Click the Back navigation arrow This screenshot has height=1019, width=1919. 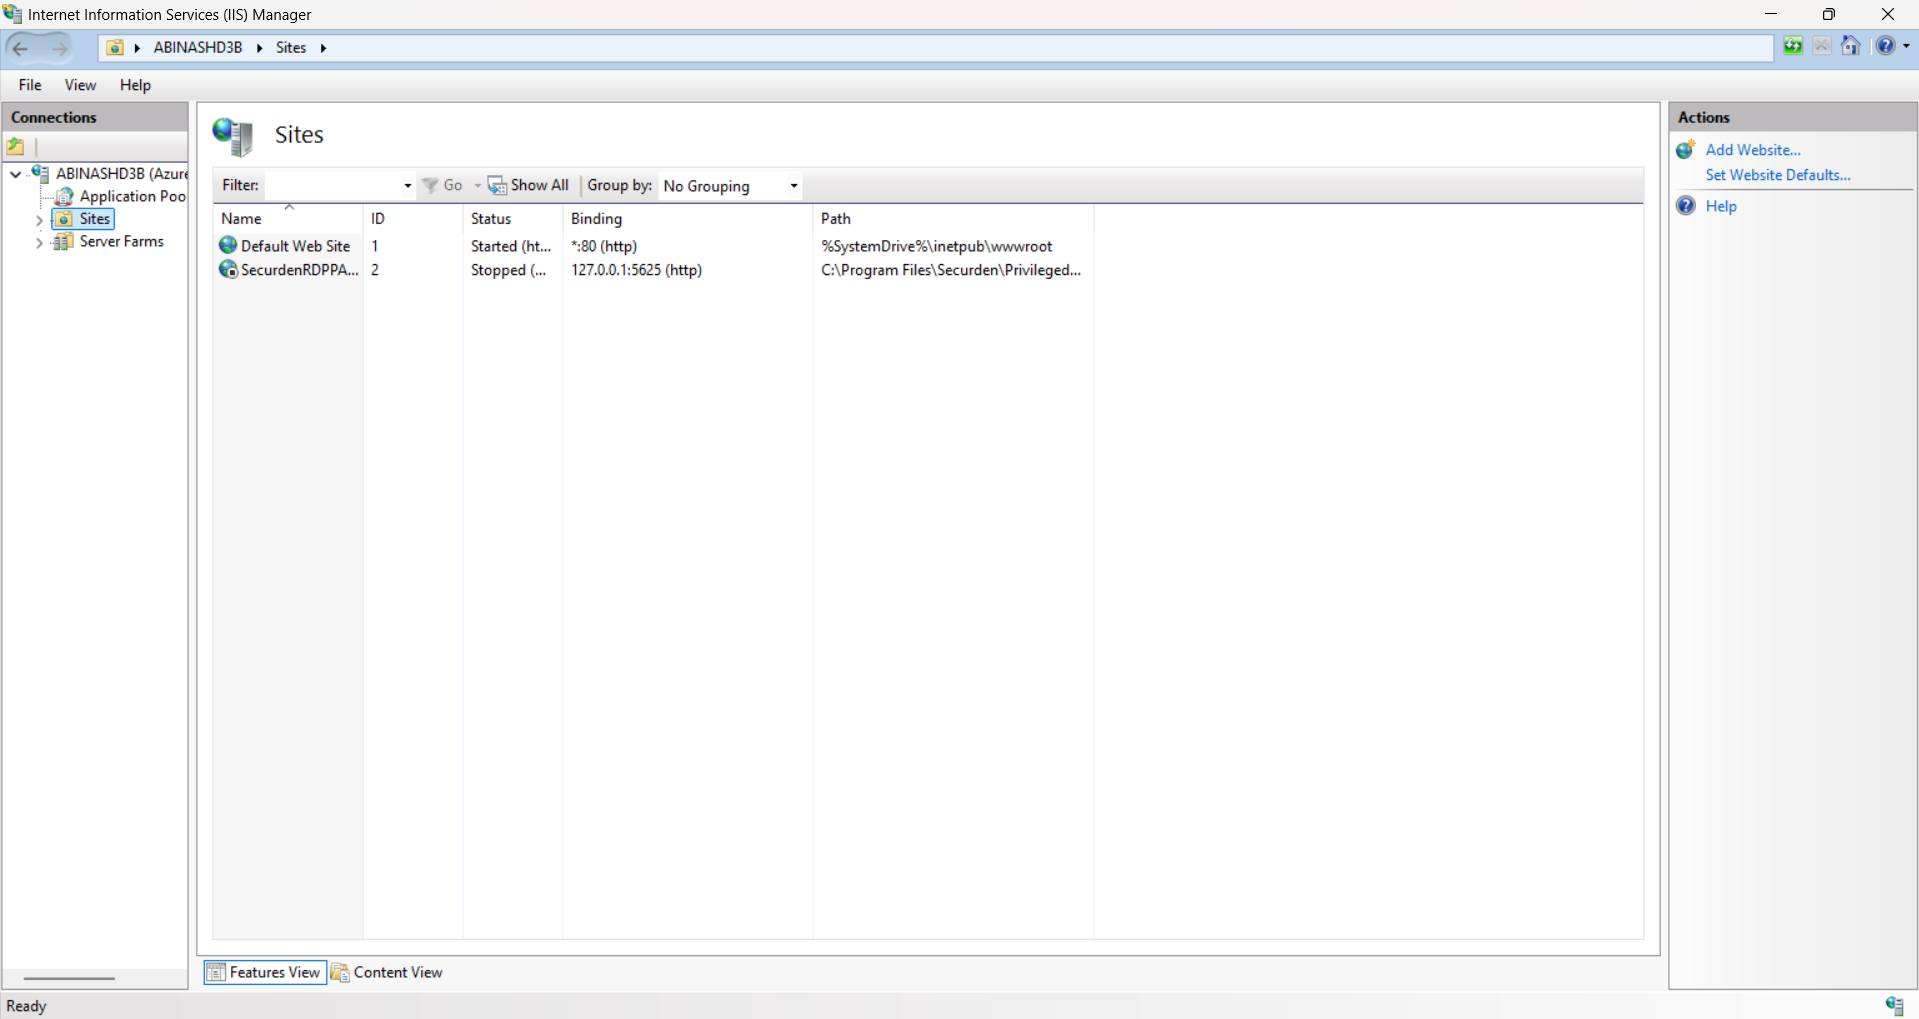click(x=21, y=47)
